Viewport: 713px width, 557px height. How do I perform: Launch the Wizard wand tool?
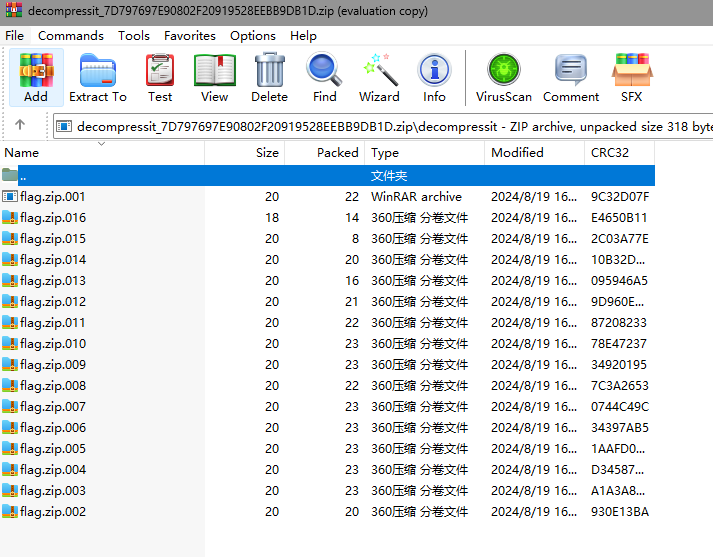(x=379, y=78)
